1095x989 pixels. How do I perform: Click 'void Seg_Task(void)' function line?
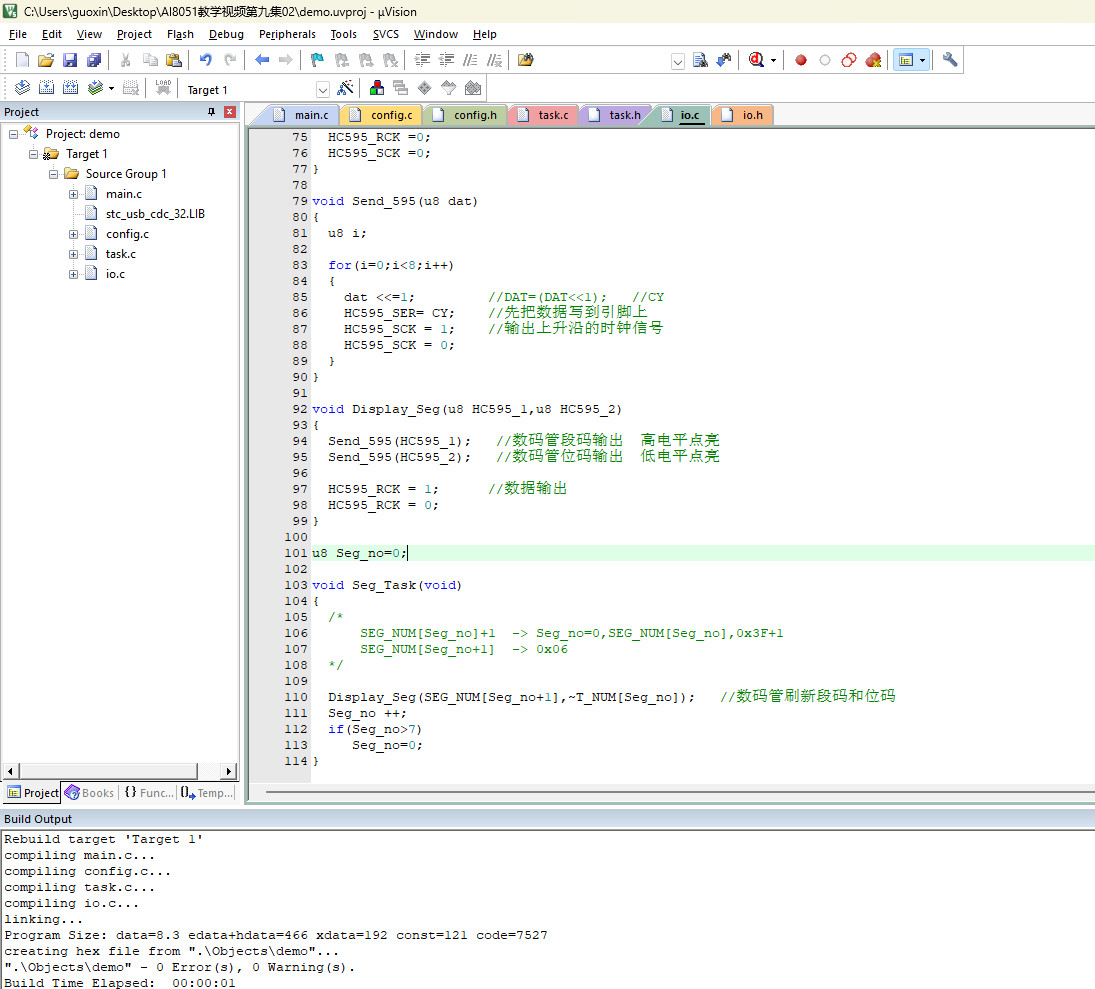(x=387, y=585)
